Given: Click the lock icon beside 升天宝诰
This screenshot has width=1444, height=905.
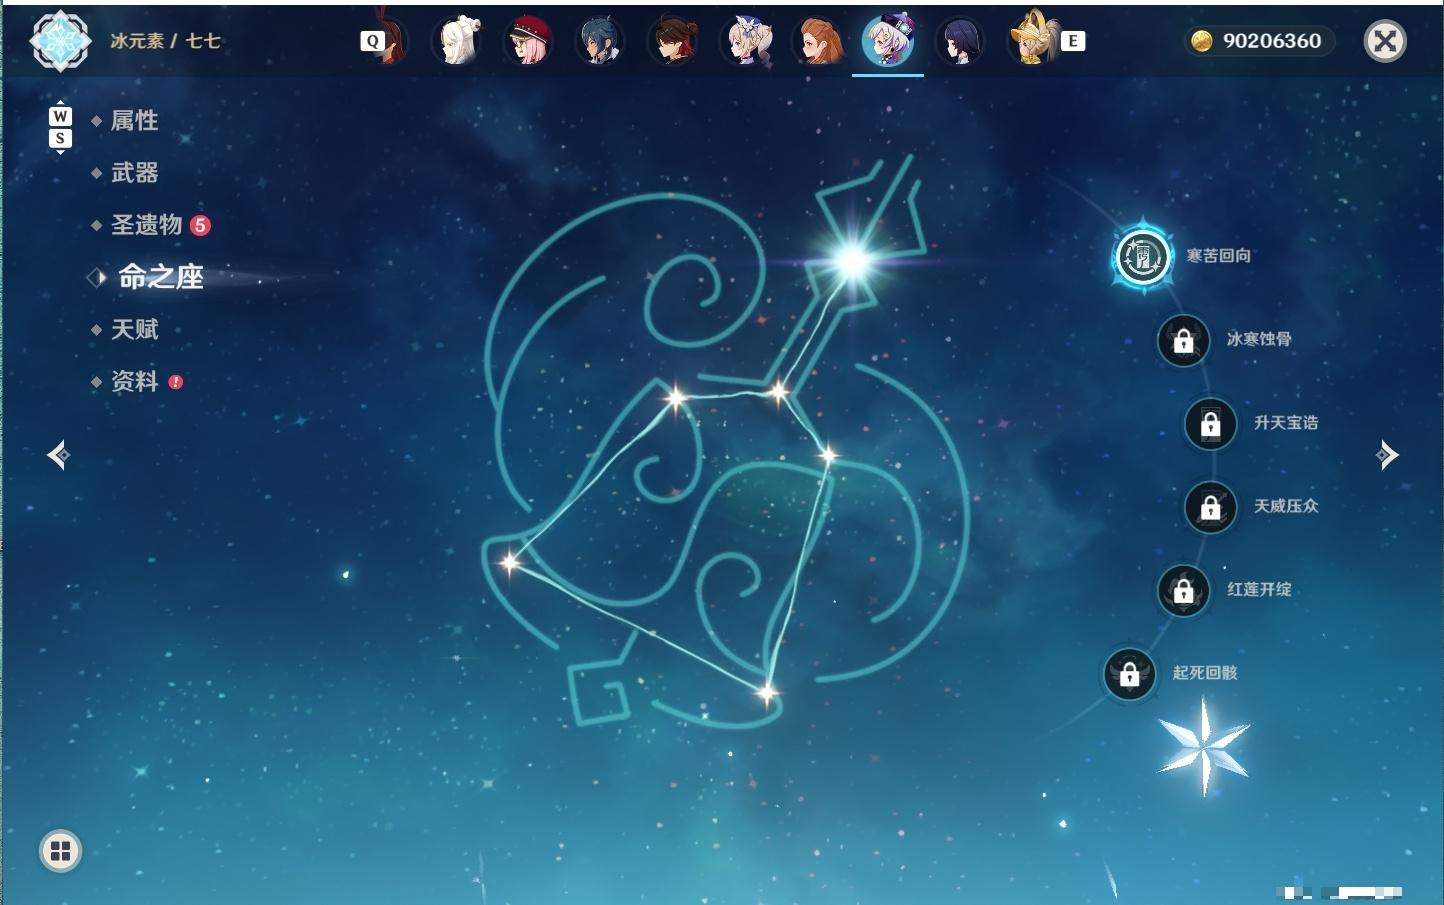Looking at the screenshot, I should click(1210, 424).
